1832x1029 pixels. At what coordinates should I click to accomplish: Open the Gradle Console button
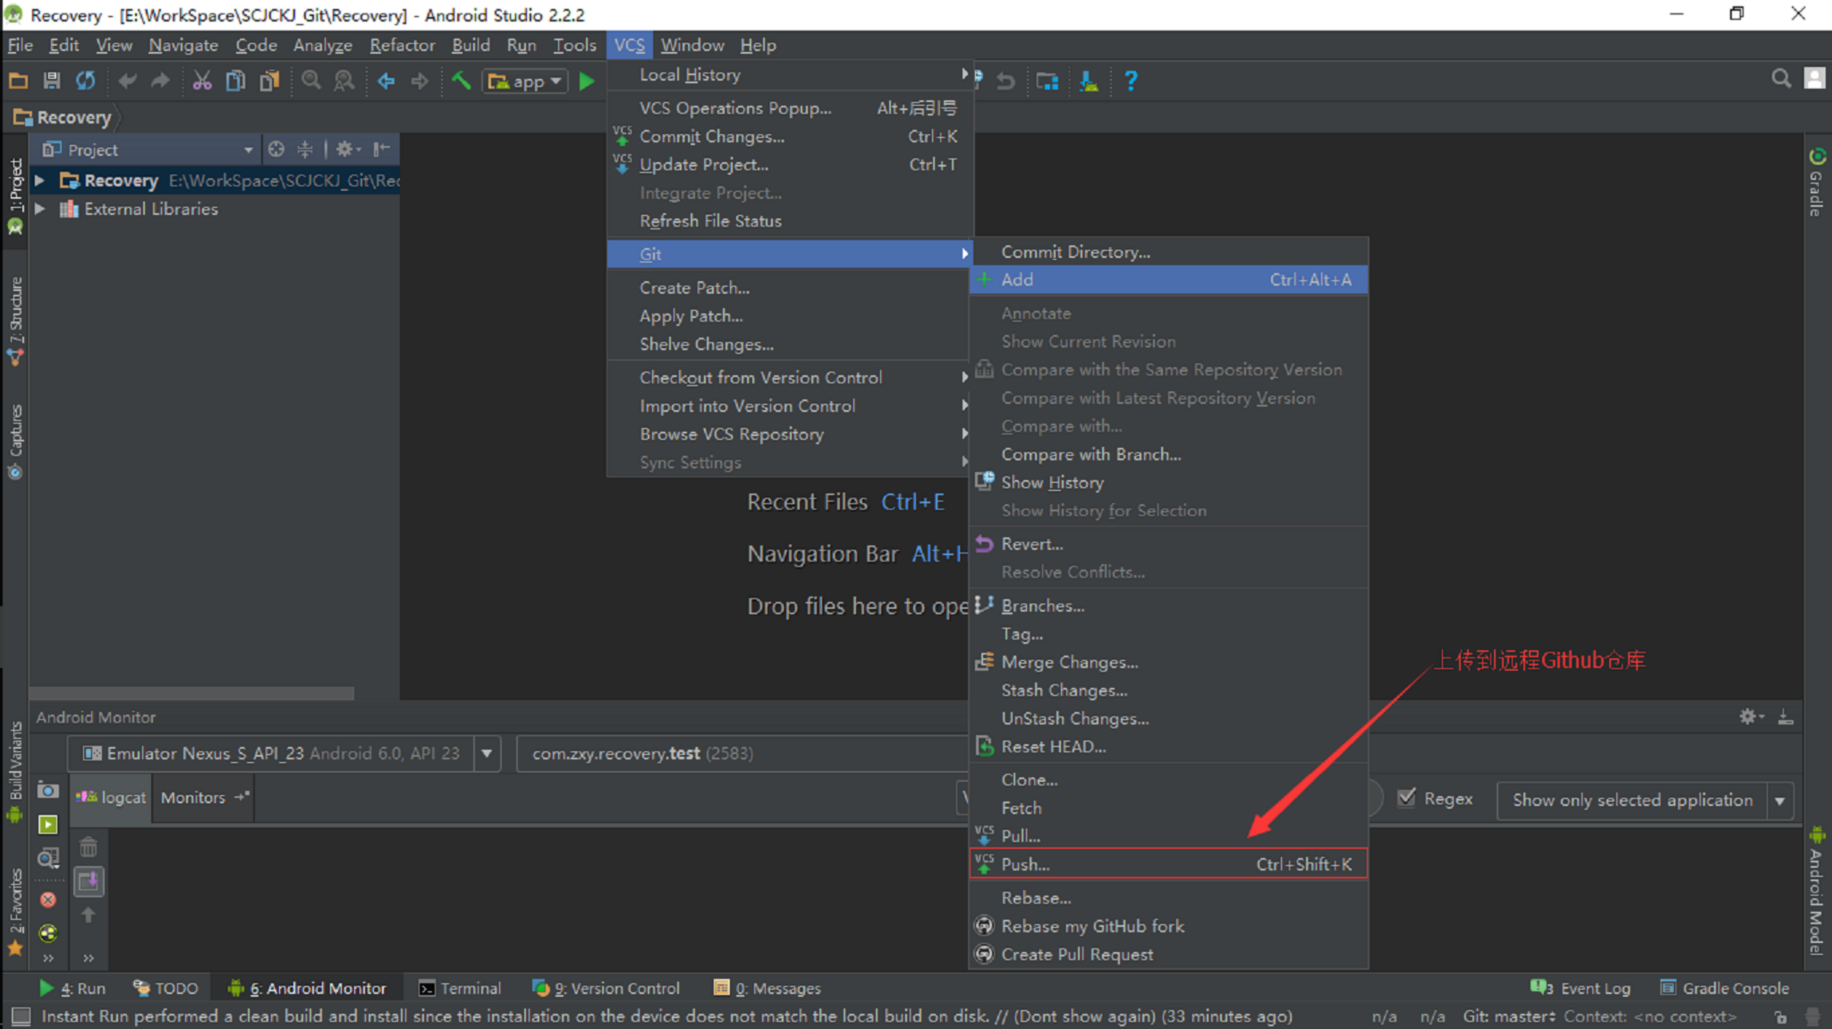pos(1724,988)
